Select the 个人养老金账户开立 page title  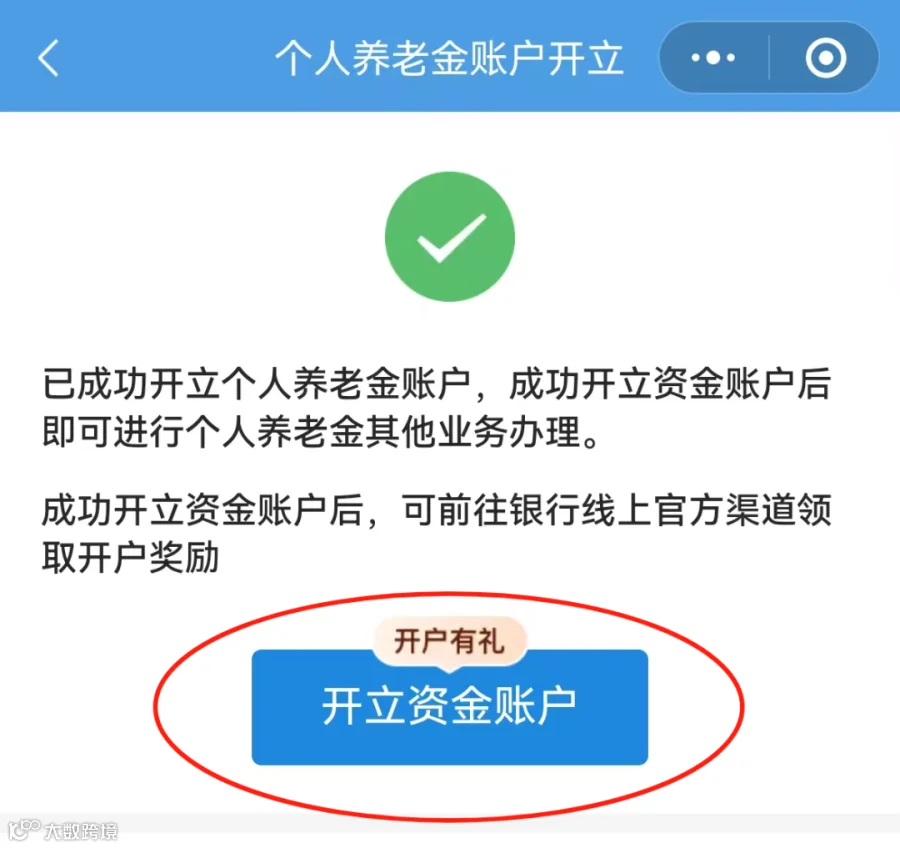click(x=449, y=59)
